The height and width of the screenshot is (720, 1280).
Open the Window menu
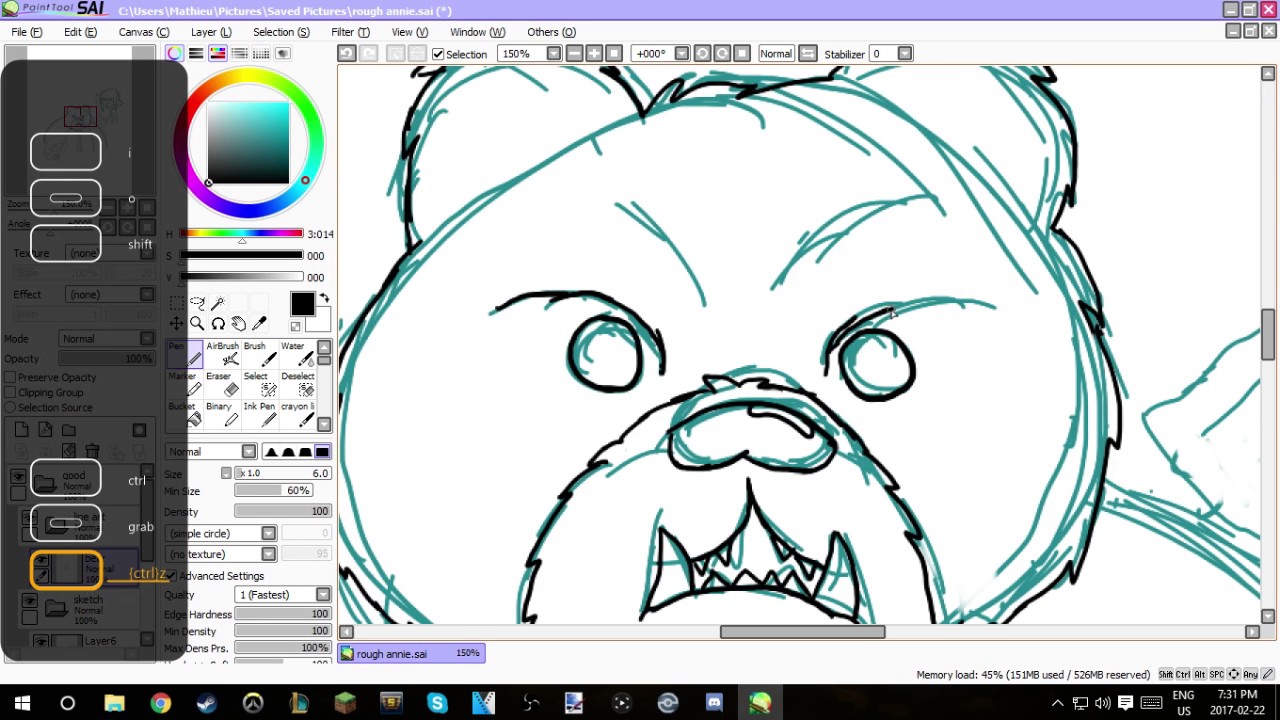477,32
